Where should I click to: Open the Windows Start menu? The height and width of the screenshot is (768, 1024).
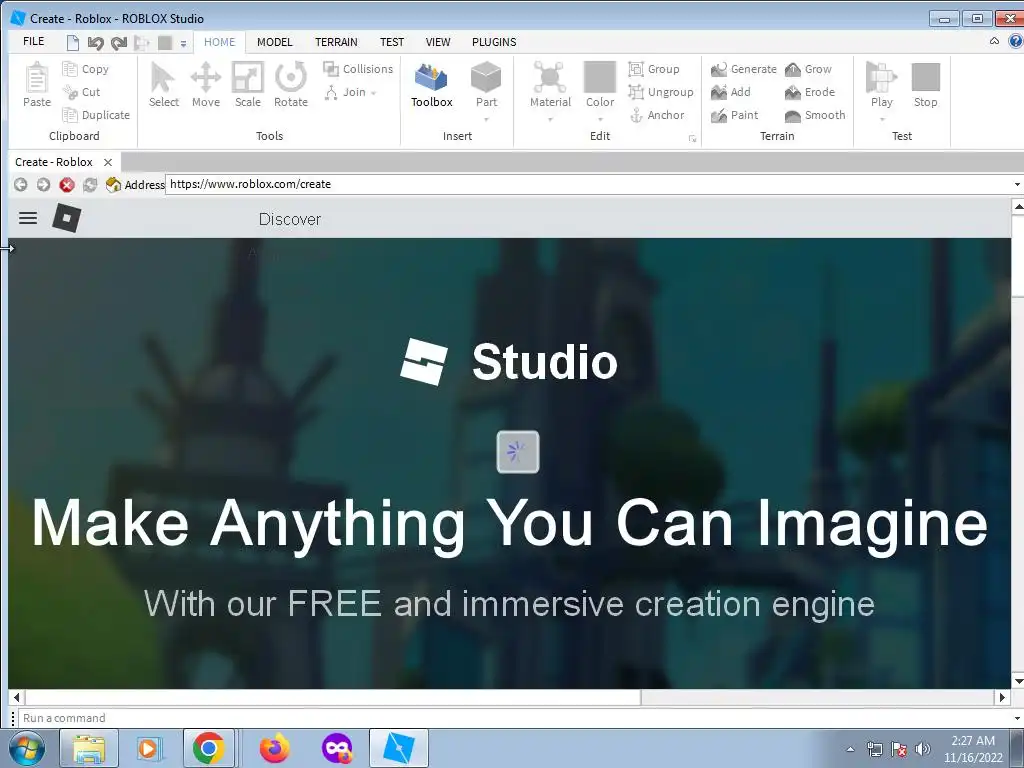pos(26,748)
